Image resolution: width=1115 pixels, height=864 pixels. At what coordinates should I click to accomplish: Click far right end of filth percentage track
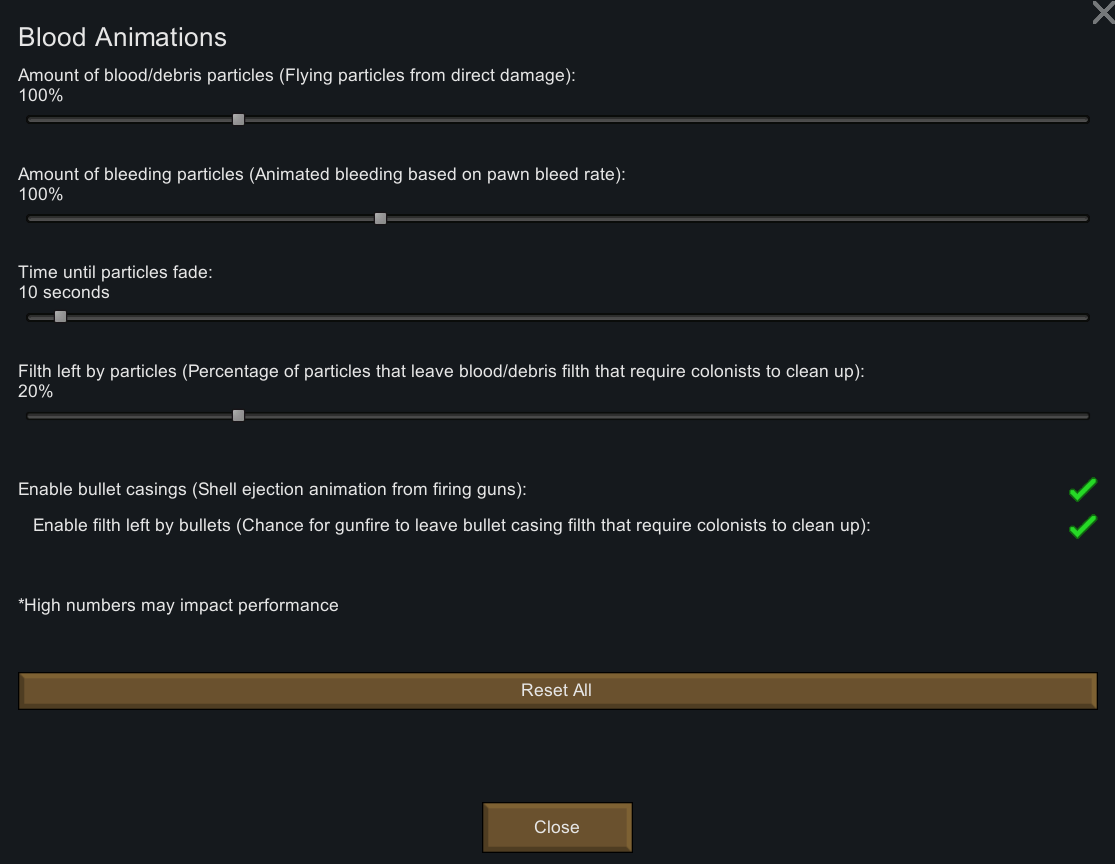click(1084, 416)
